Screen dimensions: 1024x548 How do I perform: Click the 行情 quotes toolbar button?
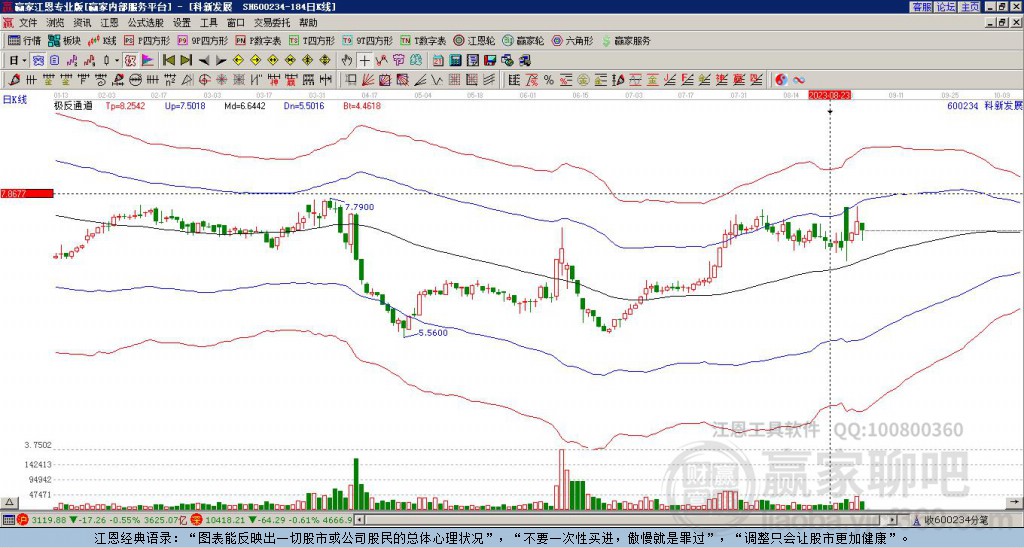(25, 41)
